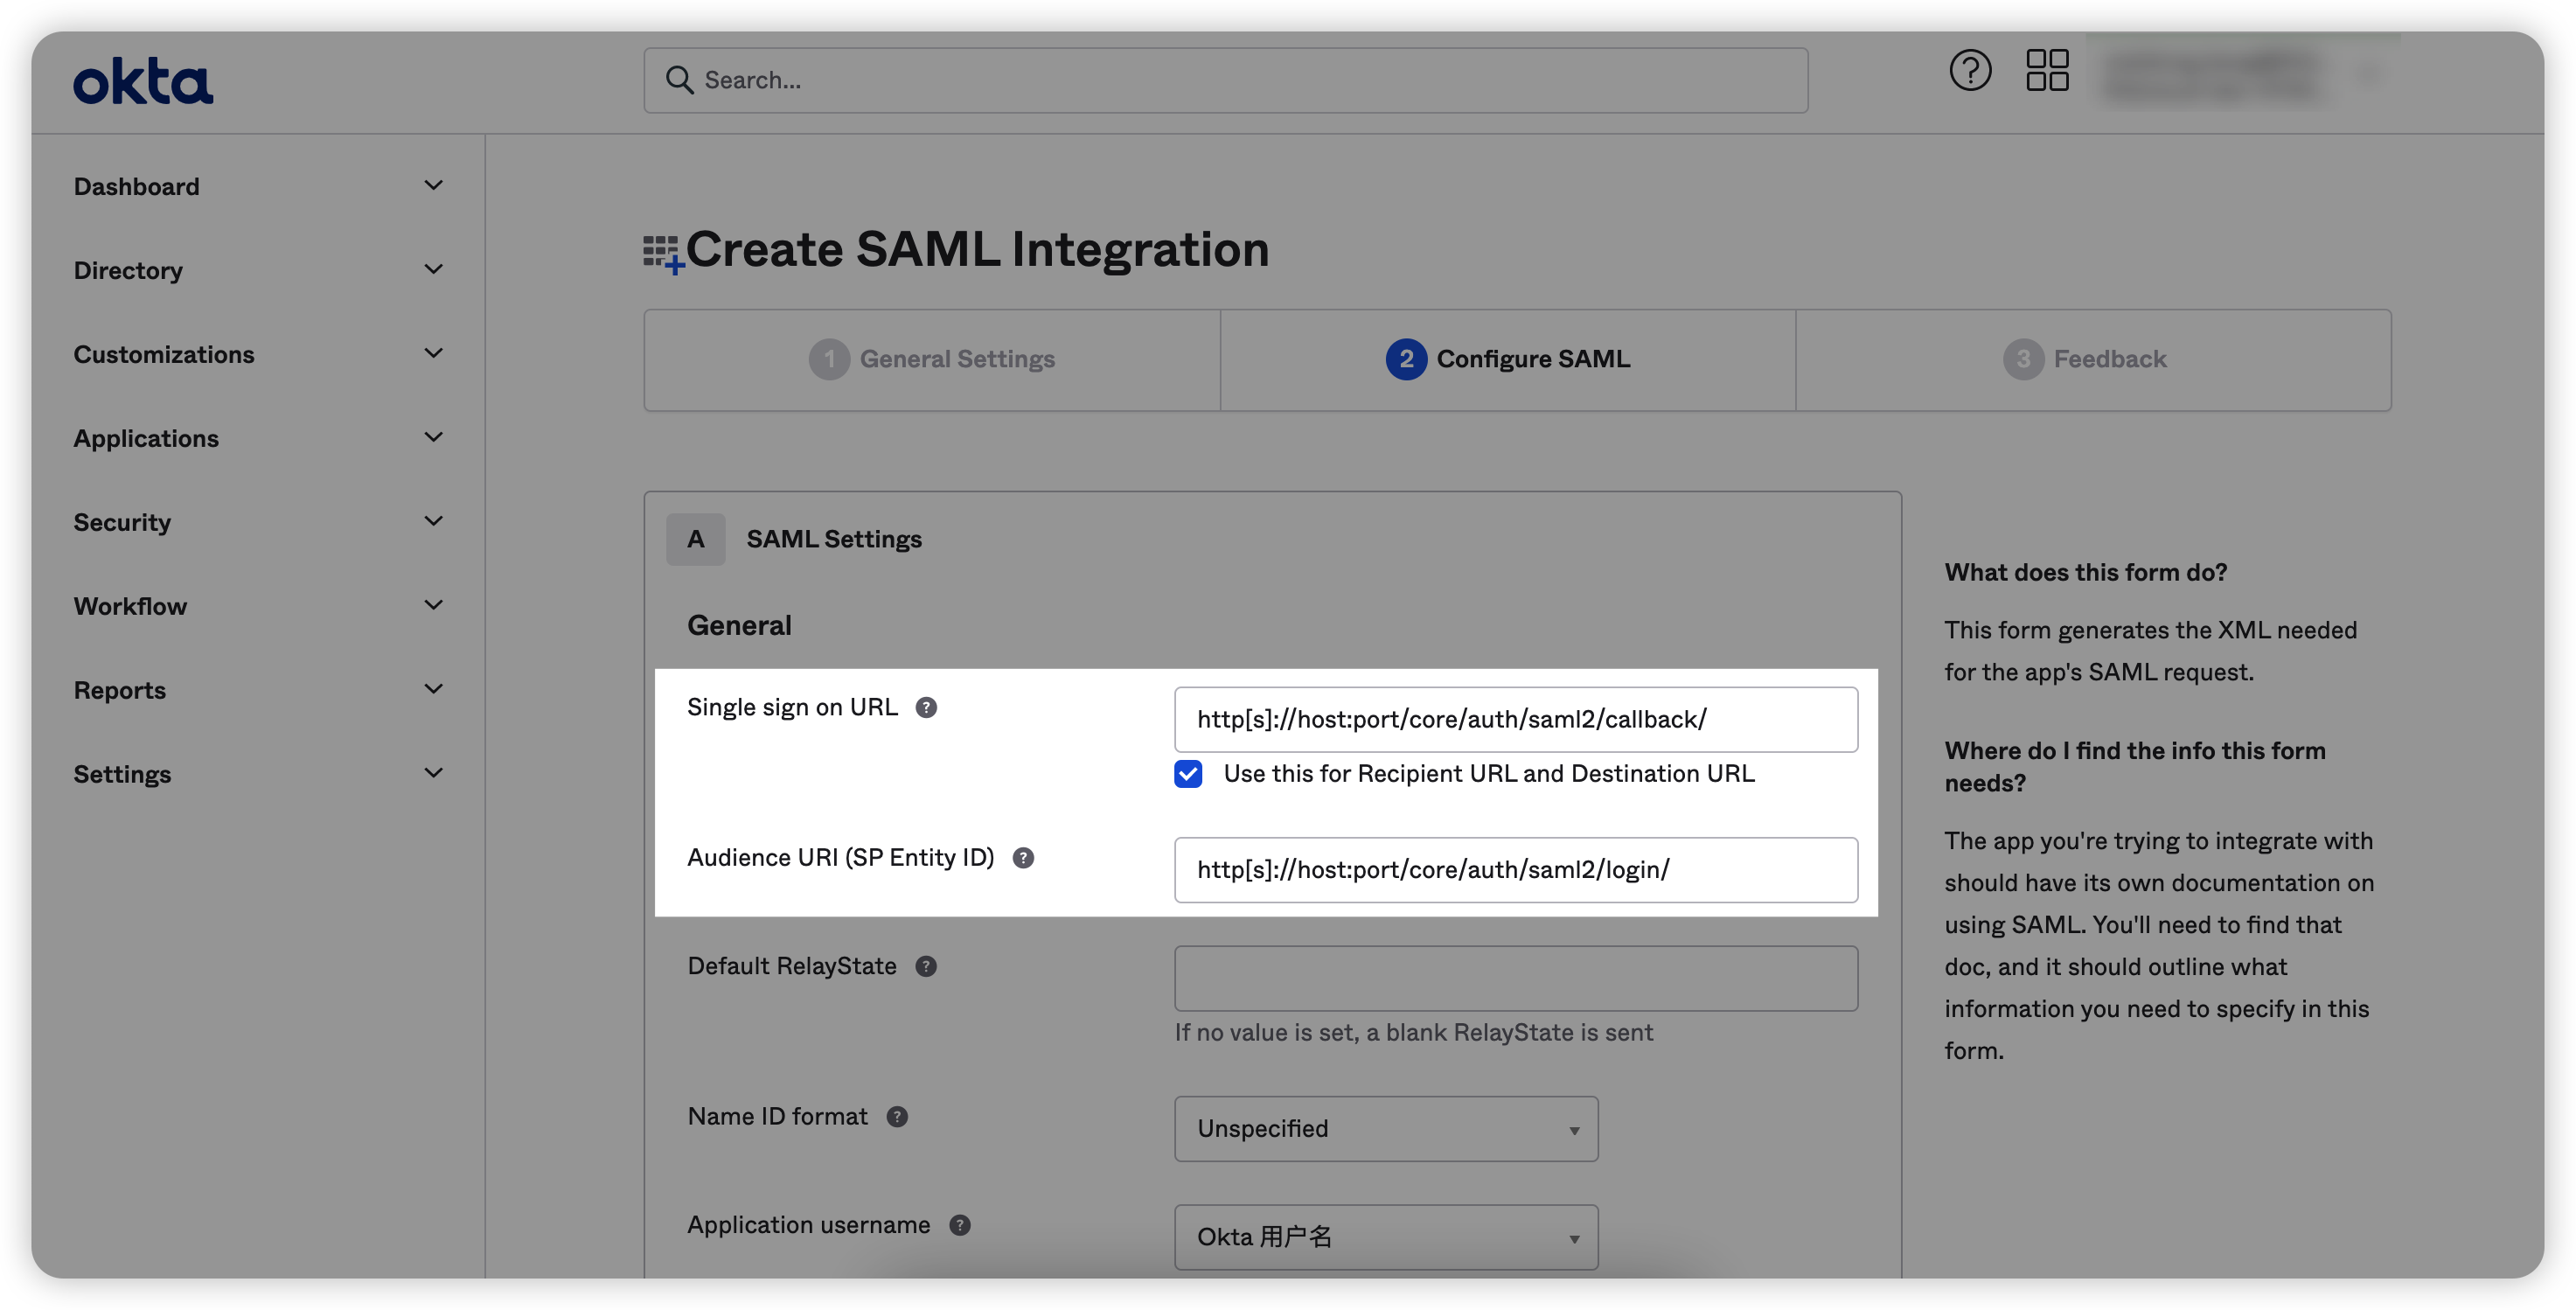Expand the Directory sidebar section
The height and width of the screenshot is (1310, 2576).
pos(258,270)
